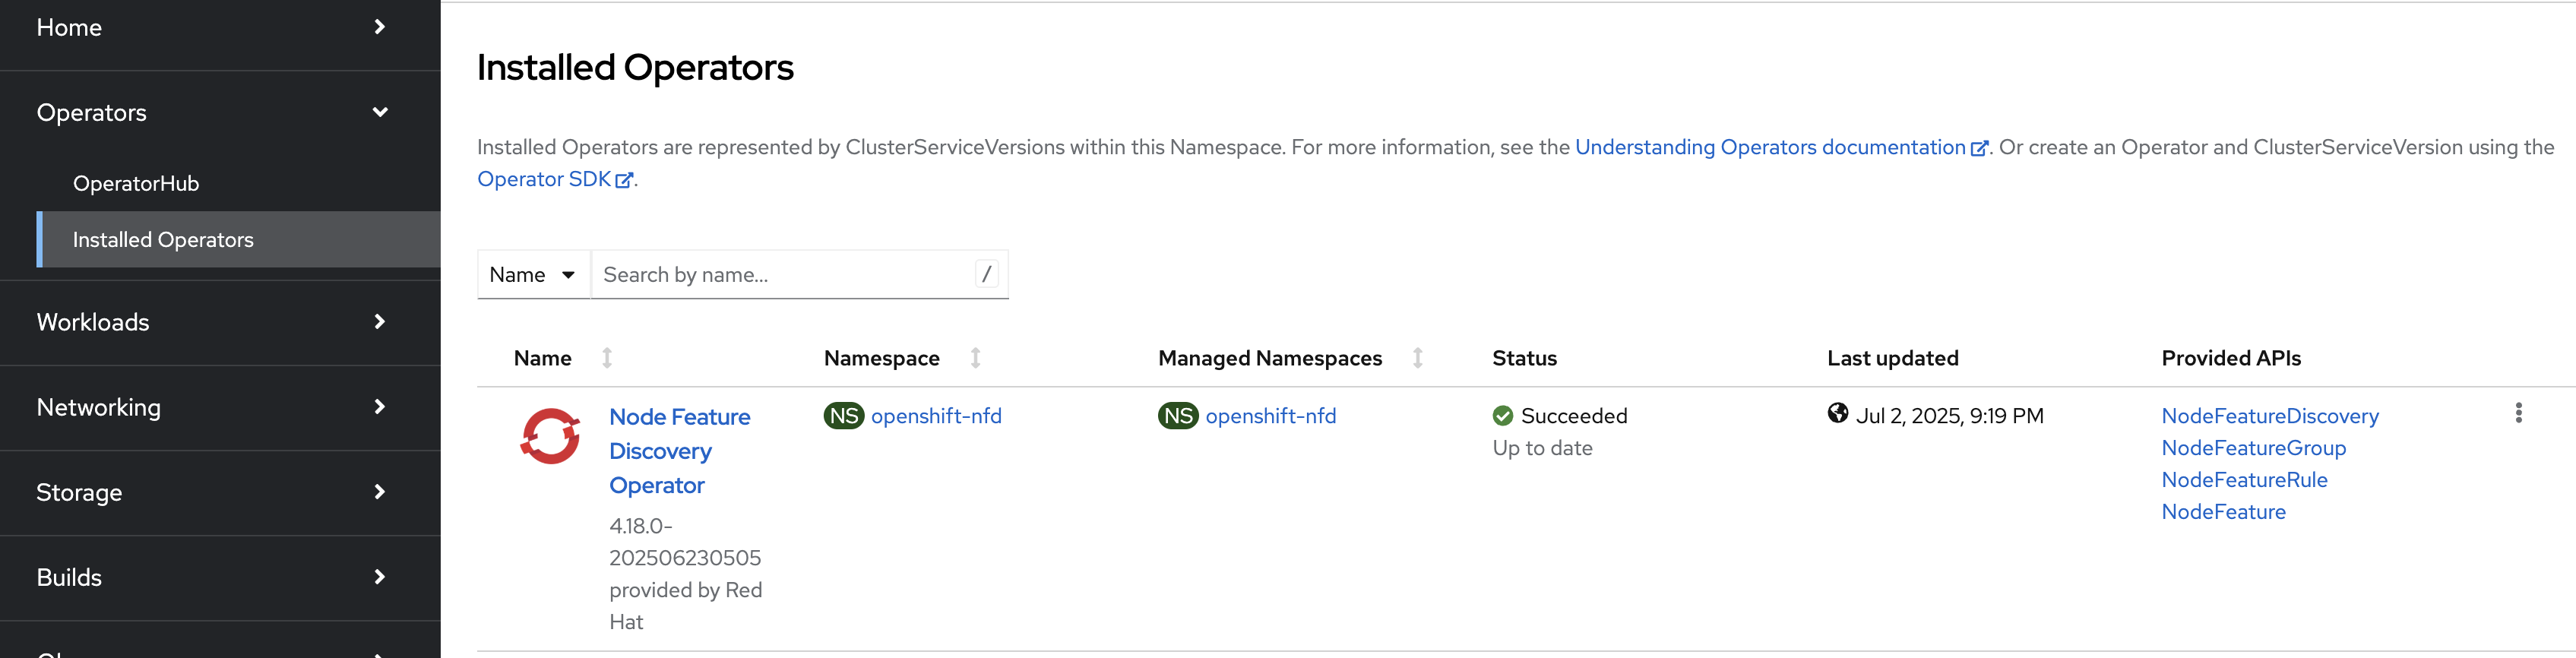Click the Search by name input field
This screenshot has width=2576, height=658.
coord(785,275)
